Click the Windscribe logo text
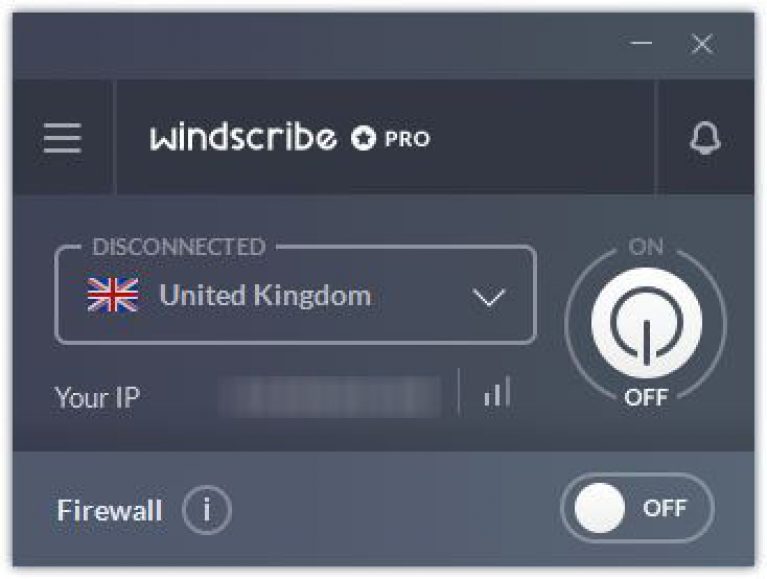Screen dimensions: 767x579 coord(243,136)
